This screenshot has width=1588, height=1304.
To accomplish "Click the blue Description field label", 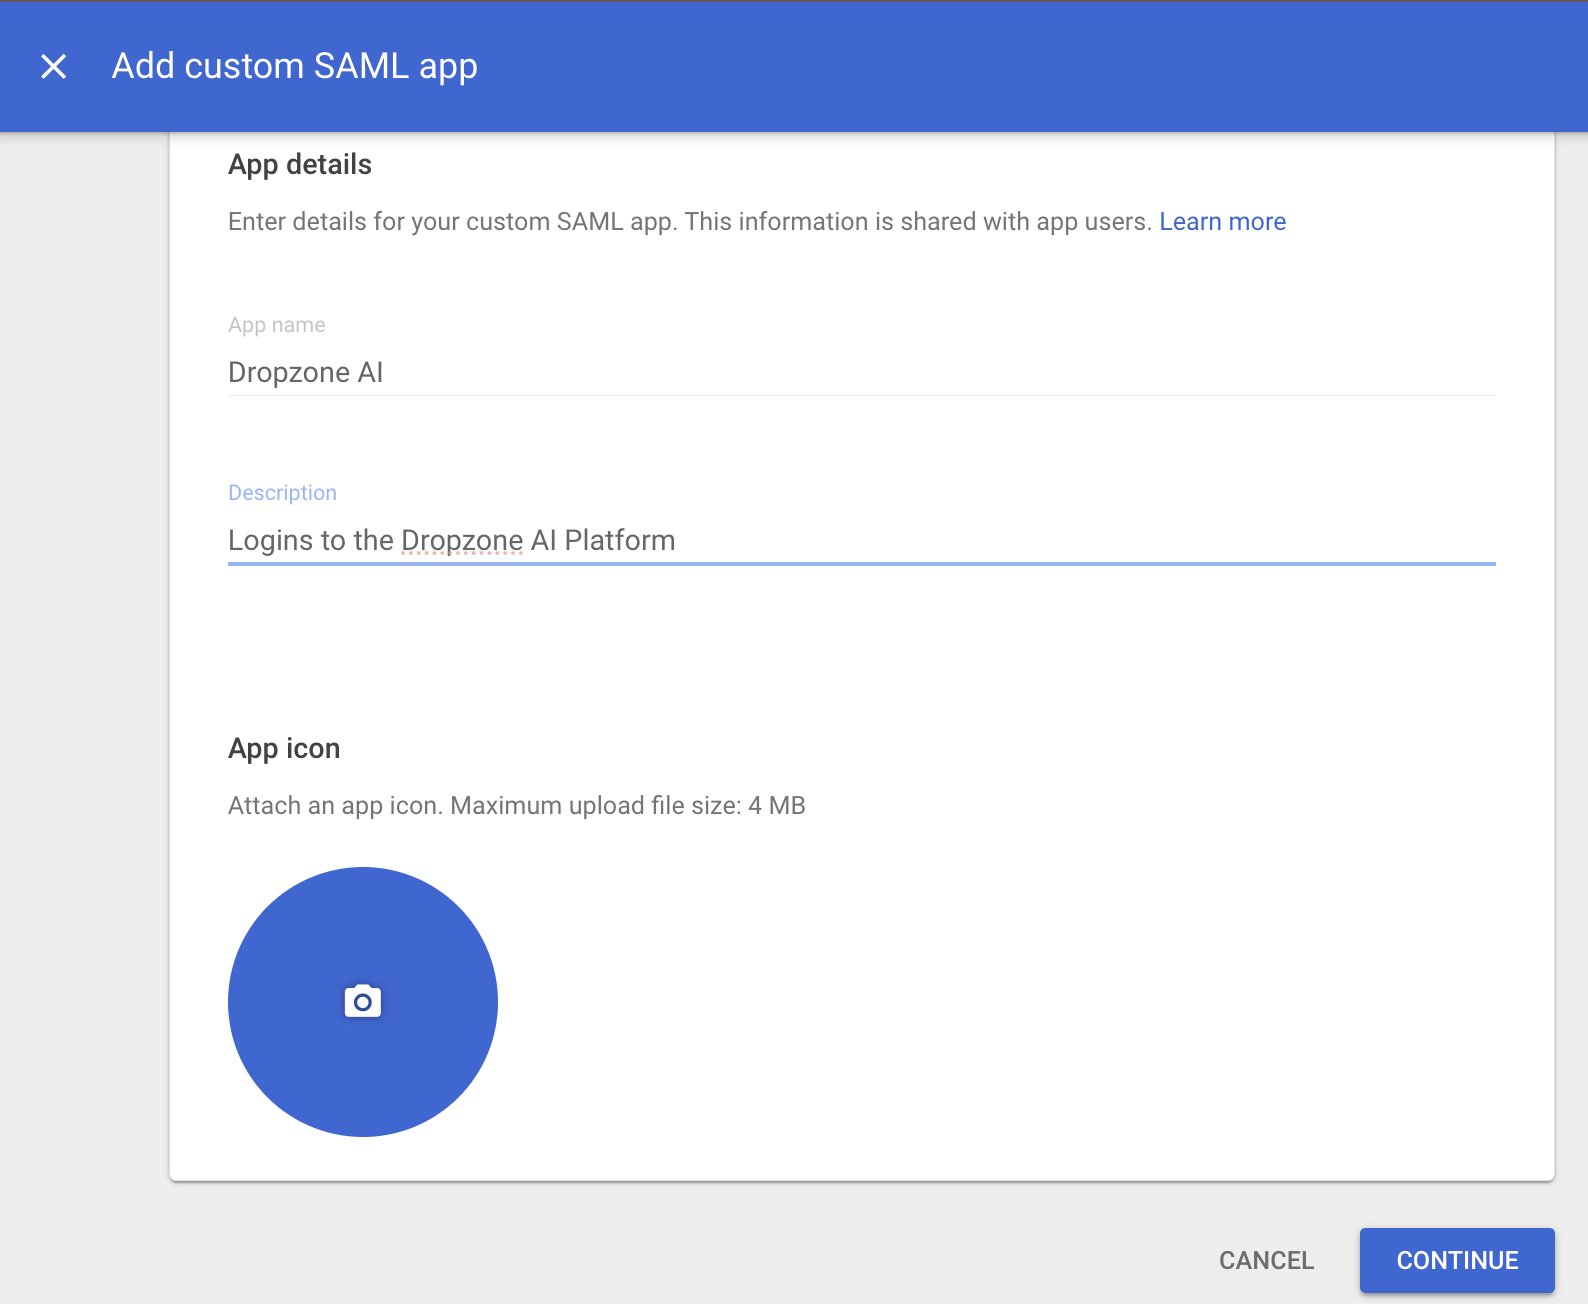I will tap(282, 493).
